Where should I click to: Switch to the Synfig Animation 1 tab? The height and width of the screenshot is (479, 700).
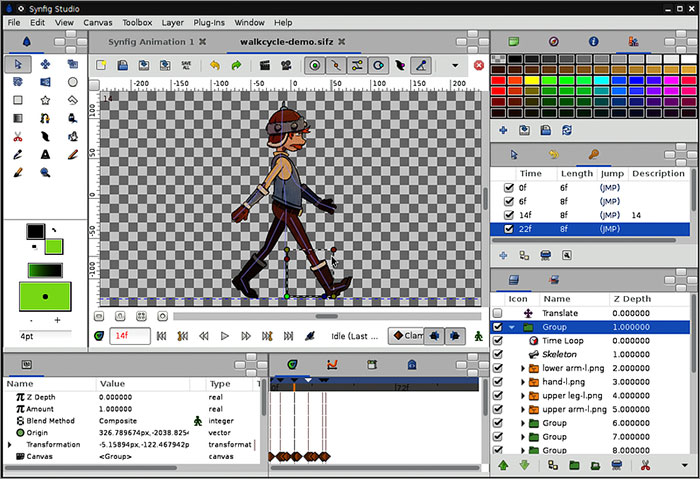[x=150, y=42]
